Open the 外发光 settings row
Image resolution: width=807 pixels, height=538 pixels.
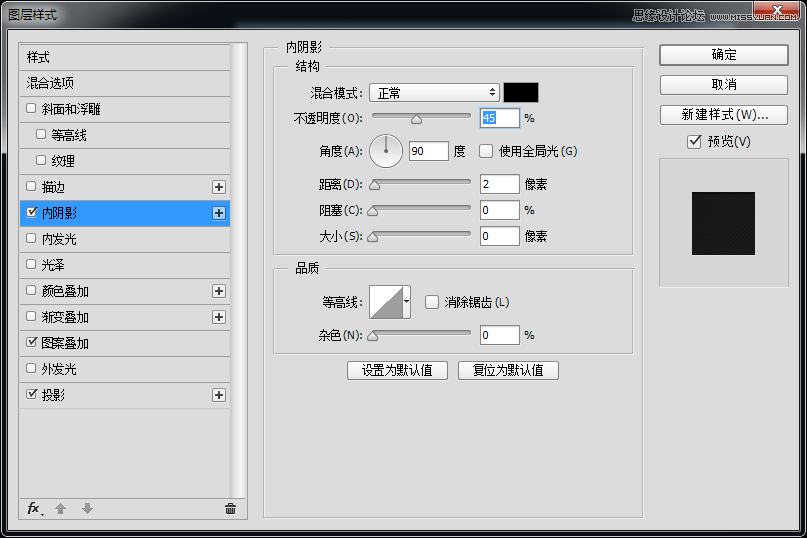[125, 369]
